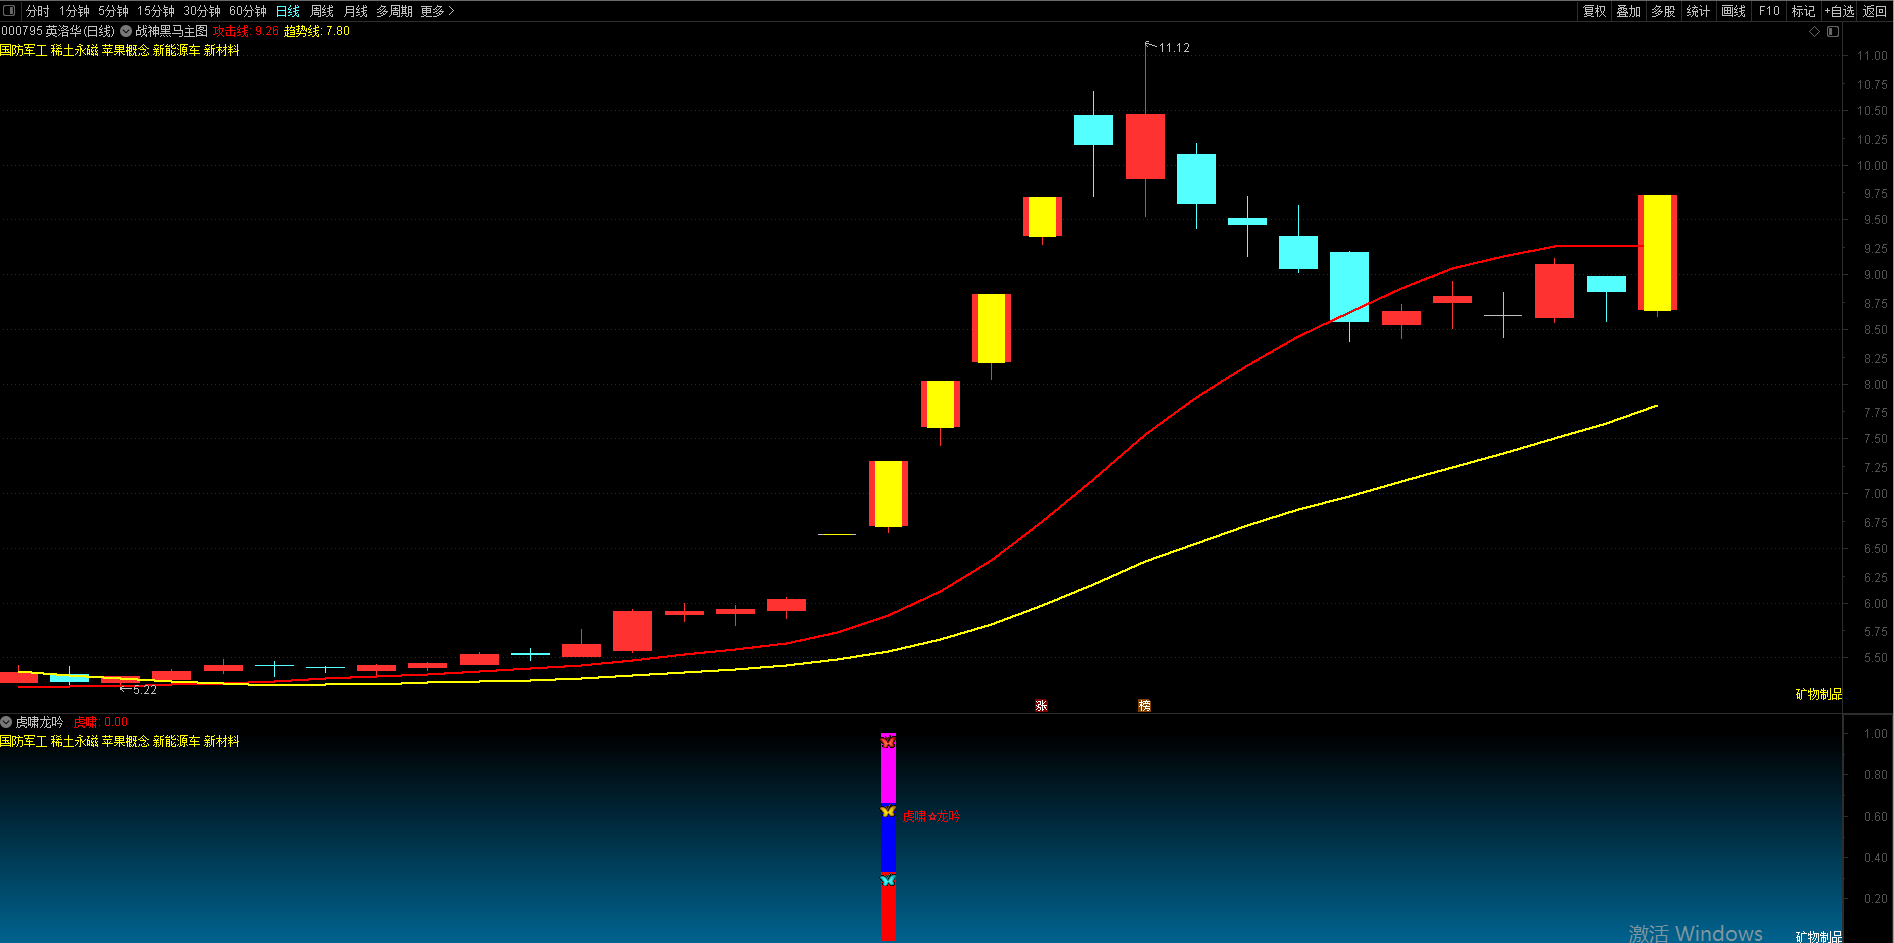Click the 复权 button

(1594, 11)
